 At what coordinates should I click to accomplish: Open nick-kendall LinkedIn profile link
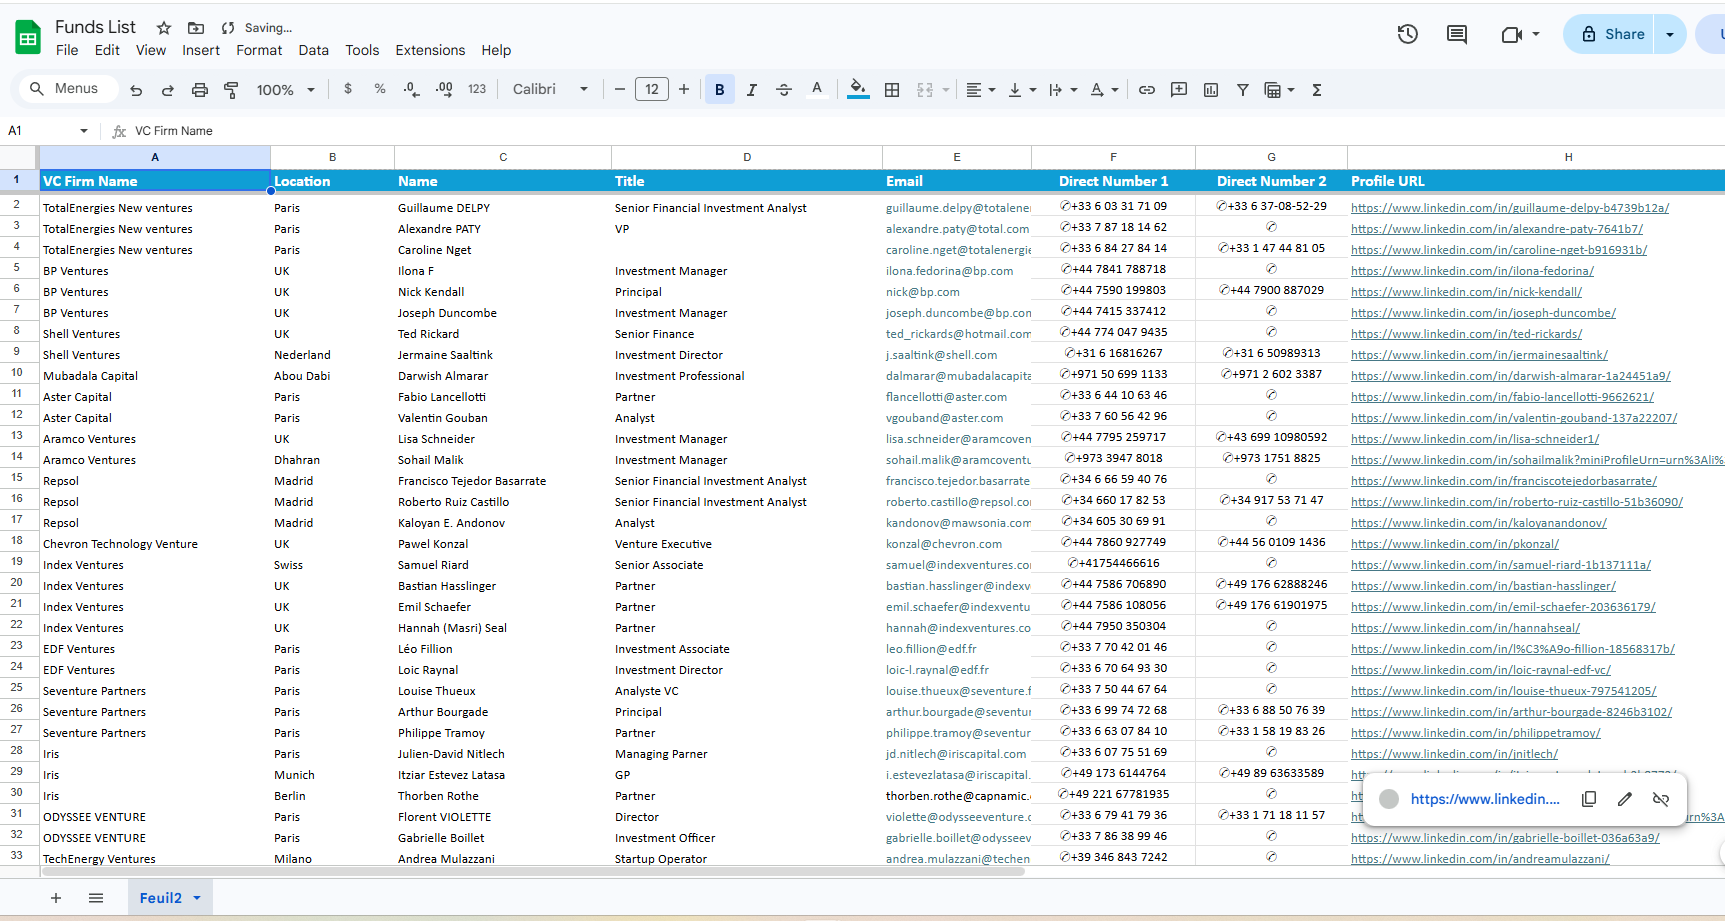[x=1466, y=292]
